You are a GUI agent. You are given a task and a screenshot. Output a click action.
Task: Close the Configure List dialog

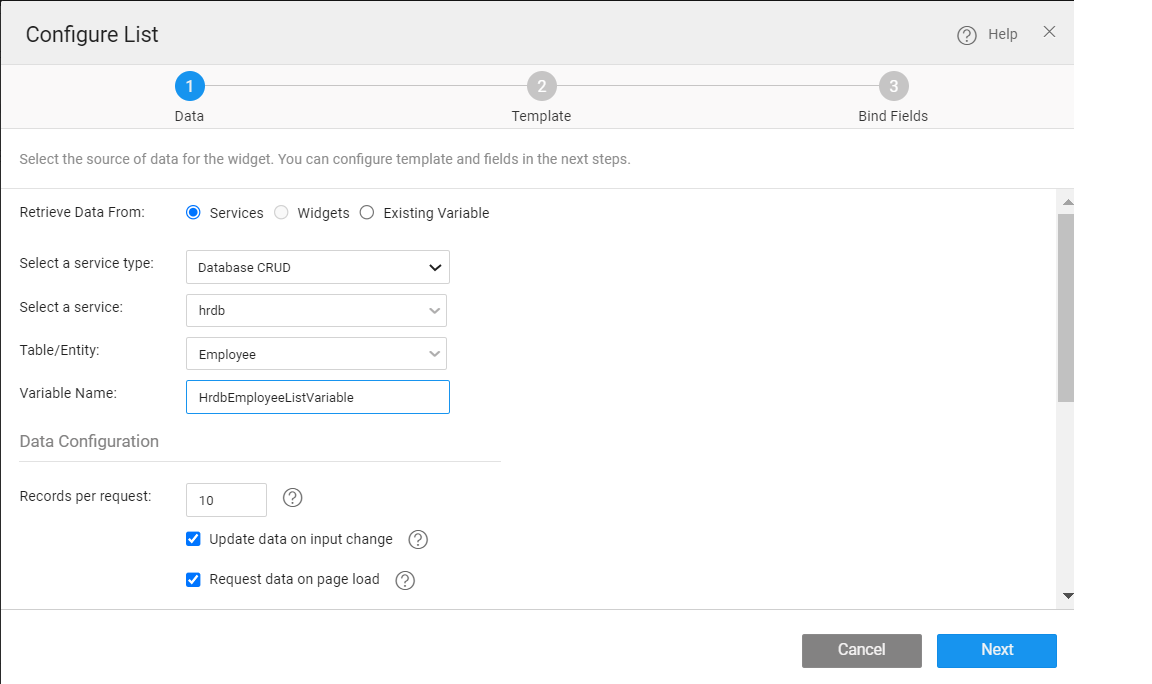[1049, 32]
